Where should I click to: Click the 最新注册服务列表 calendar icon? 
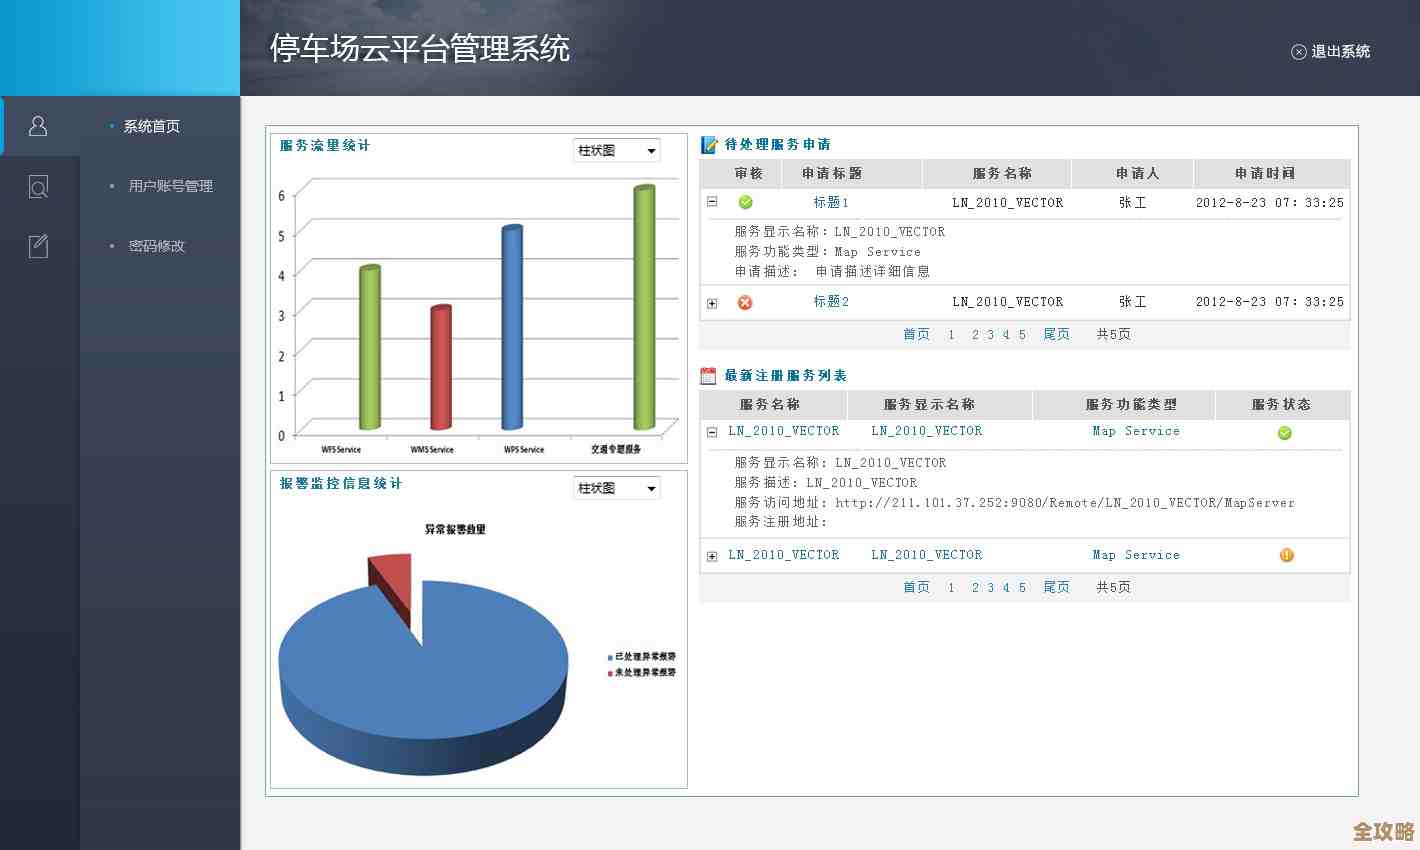click(x=710, y=374)
